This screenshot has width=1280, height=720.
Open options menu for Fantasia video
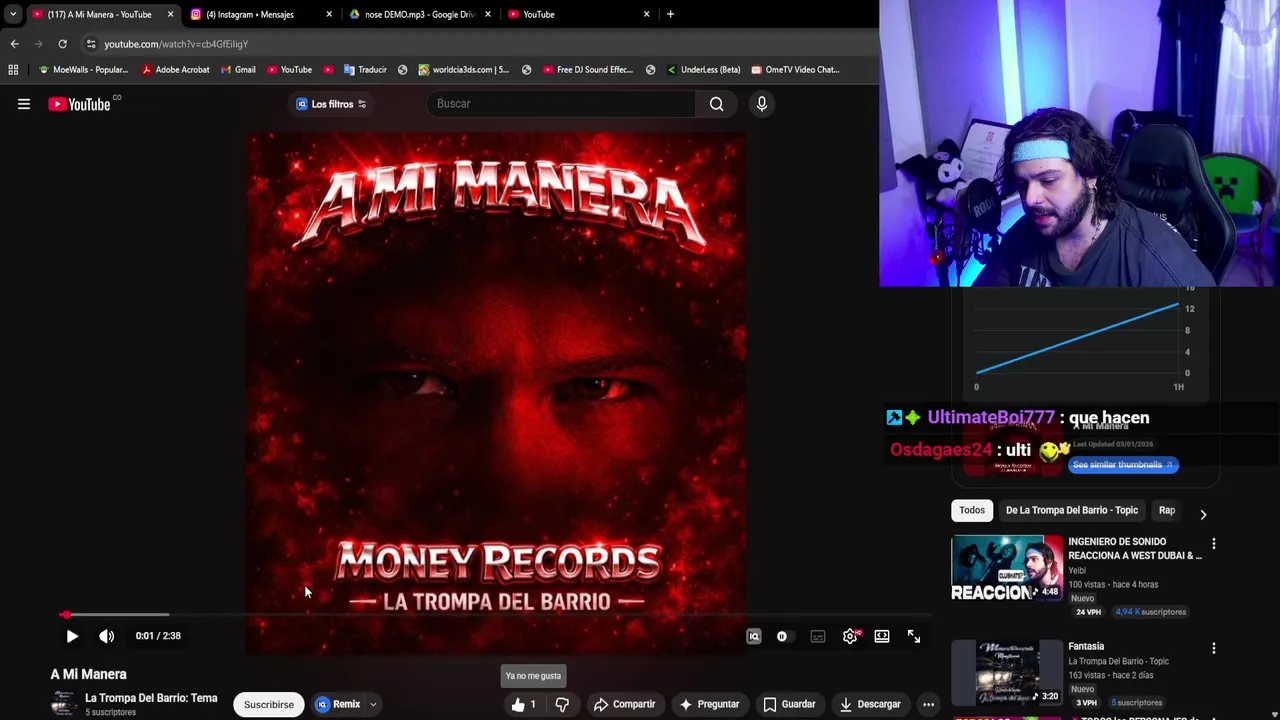tap(1213, 649)
